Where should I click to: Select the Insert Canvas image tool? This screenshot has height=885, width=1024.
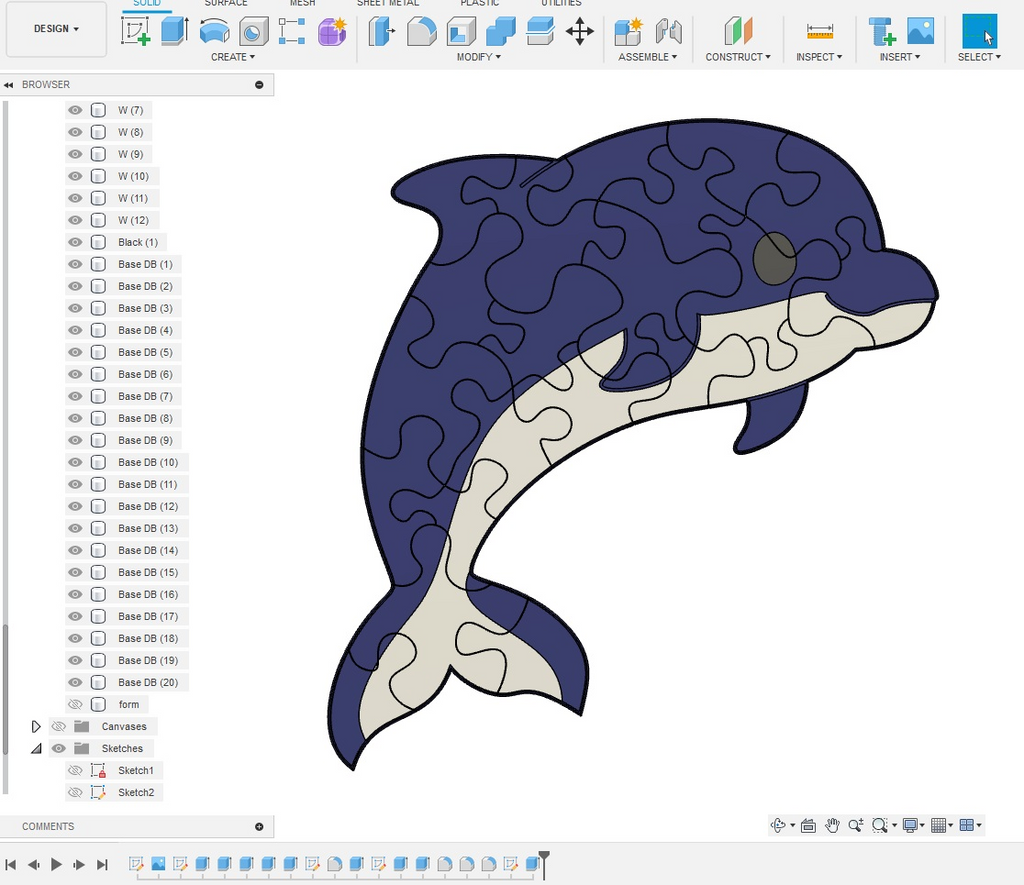(x=920, y=31)
